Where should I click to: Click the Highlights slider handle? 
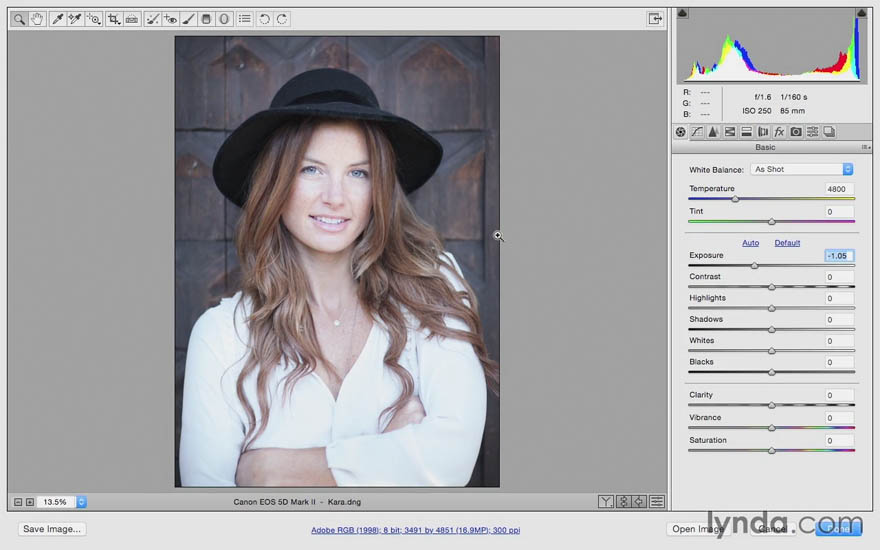(x=772, y=308)
